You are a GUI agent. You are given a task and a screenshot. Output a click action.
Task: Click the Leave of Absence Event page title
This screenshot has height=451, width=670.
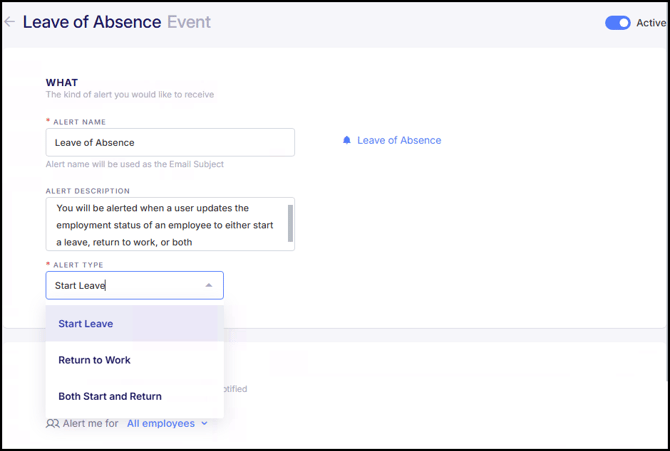point(117,22)
